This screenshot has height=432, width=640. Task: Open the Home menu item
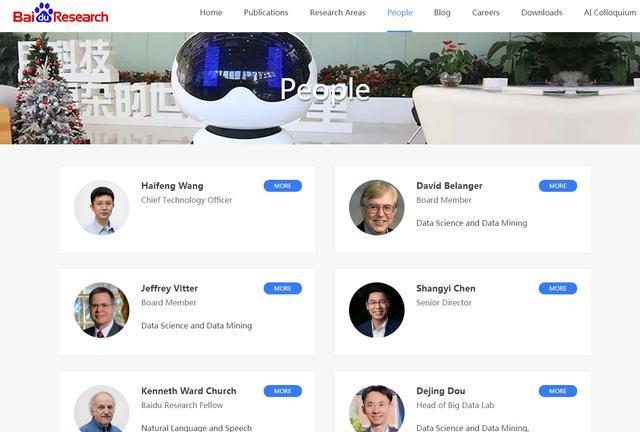(211, 13)
